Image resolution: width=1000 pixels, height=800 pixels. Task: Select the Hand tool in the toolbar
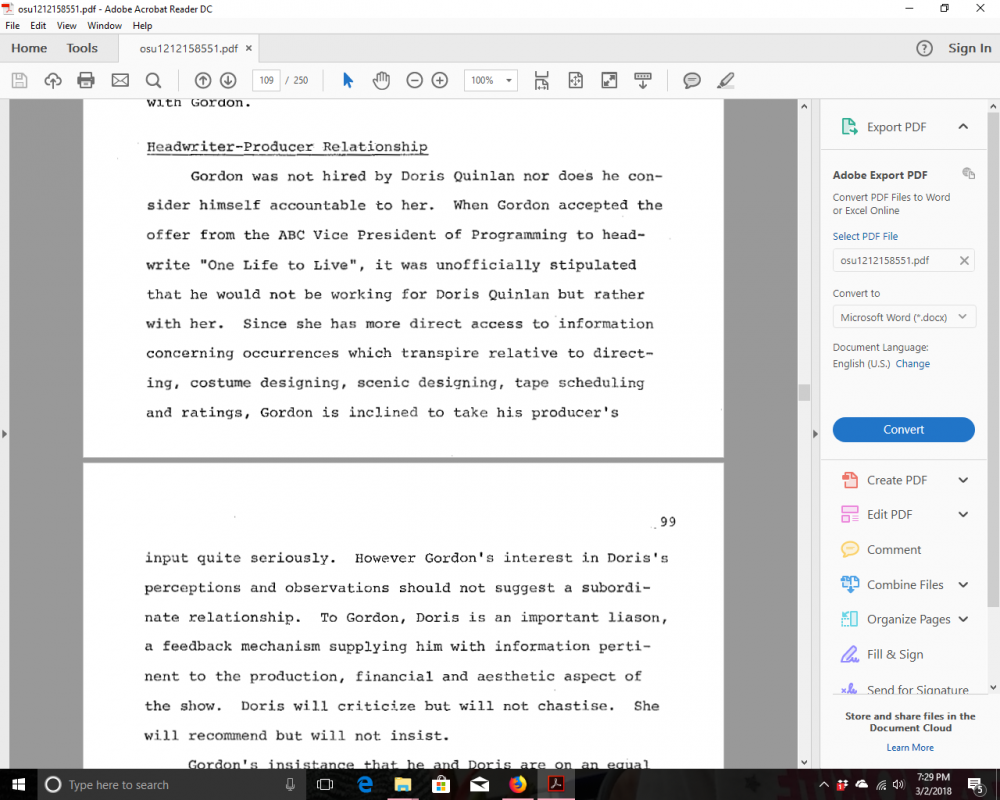381,80
